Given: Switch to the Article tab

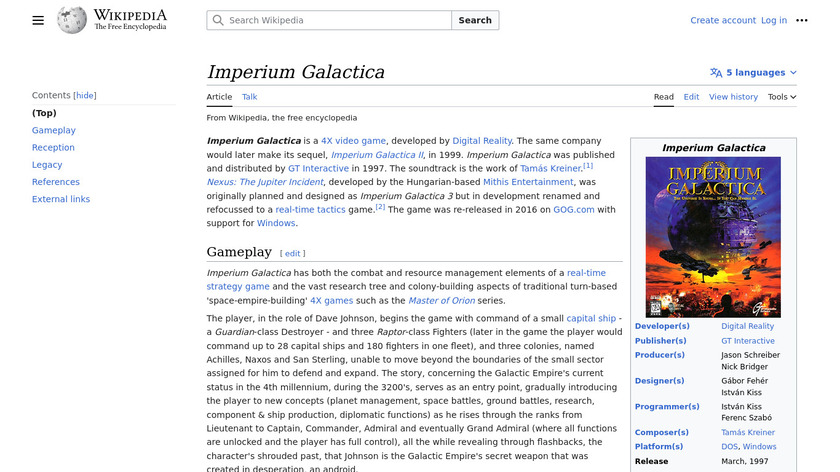Looking at the screenshot, I should click(x=219, y=97).
